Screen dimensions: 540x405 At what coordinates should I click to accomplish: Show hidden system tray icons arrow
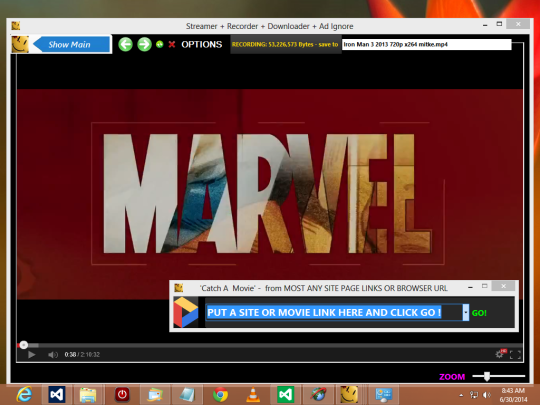tap(461, 395)
